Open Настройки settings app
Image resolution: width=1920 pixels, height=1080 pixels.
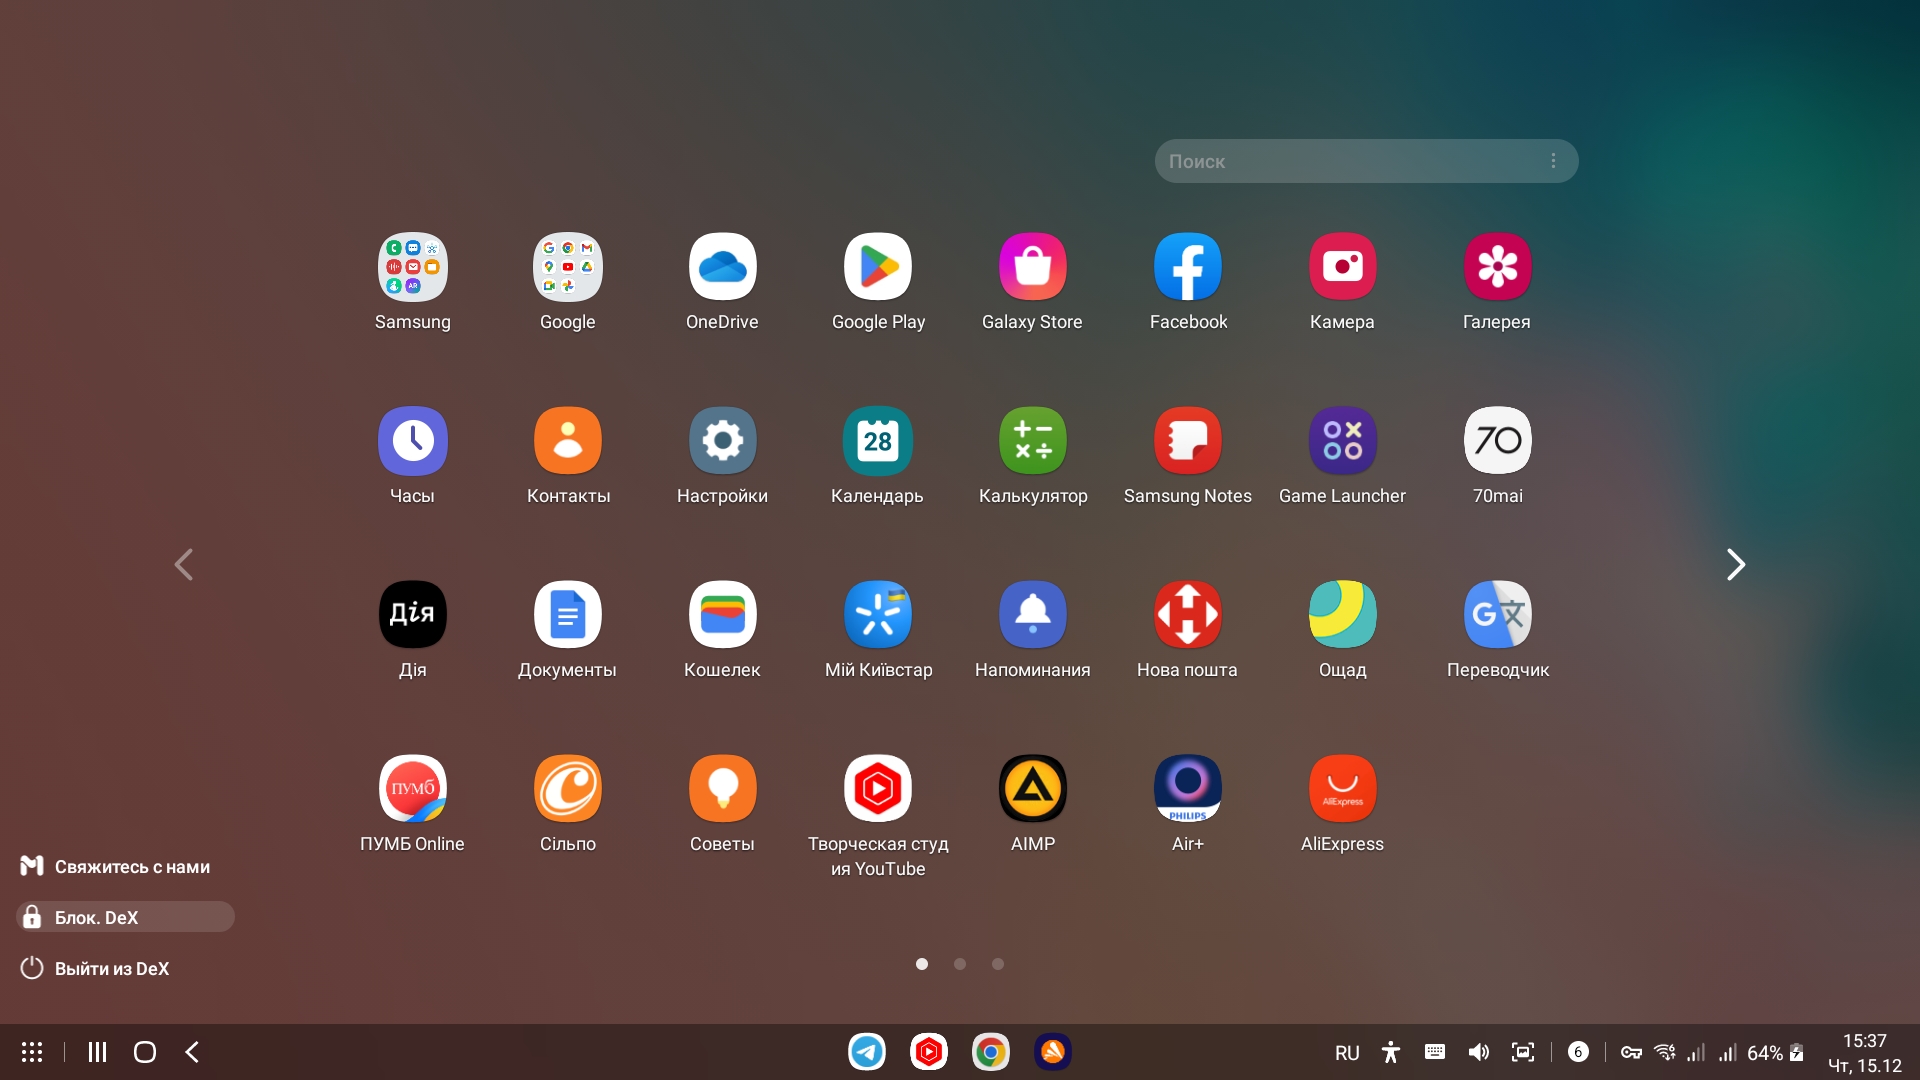pyautogui.click(x=722, y=441)
